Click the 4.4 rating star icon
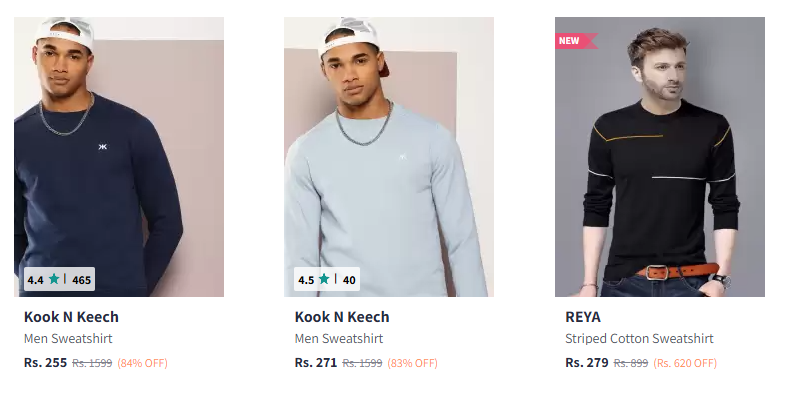The image size is (790, 396). point(54,279)
